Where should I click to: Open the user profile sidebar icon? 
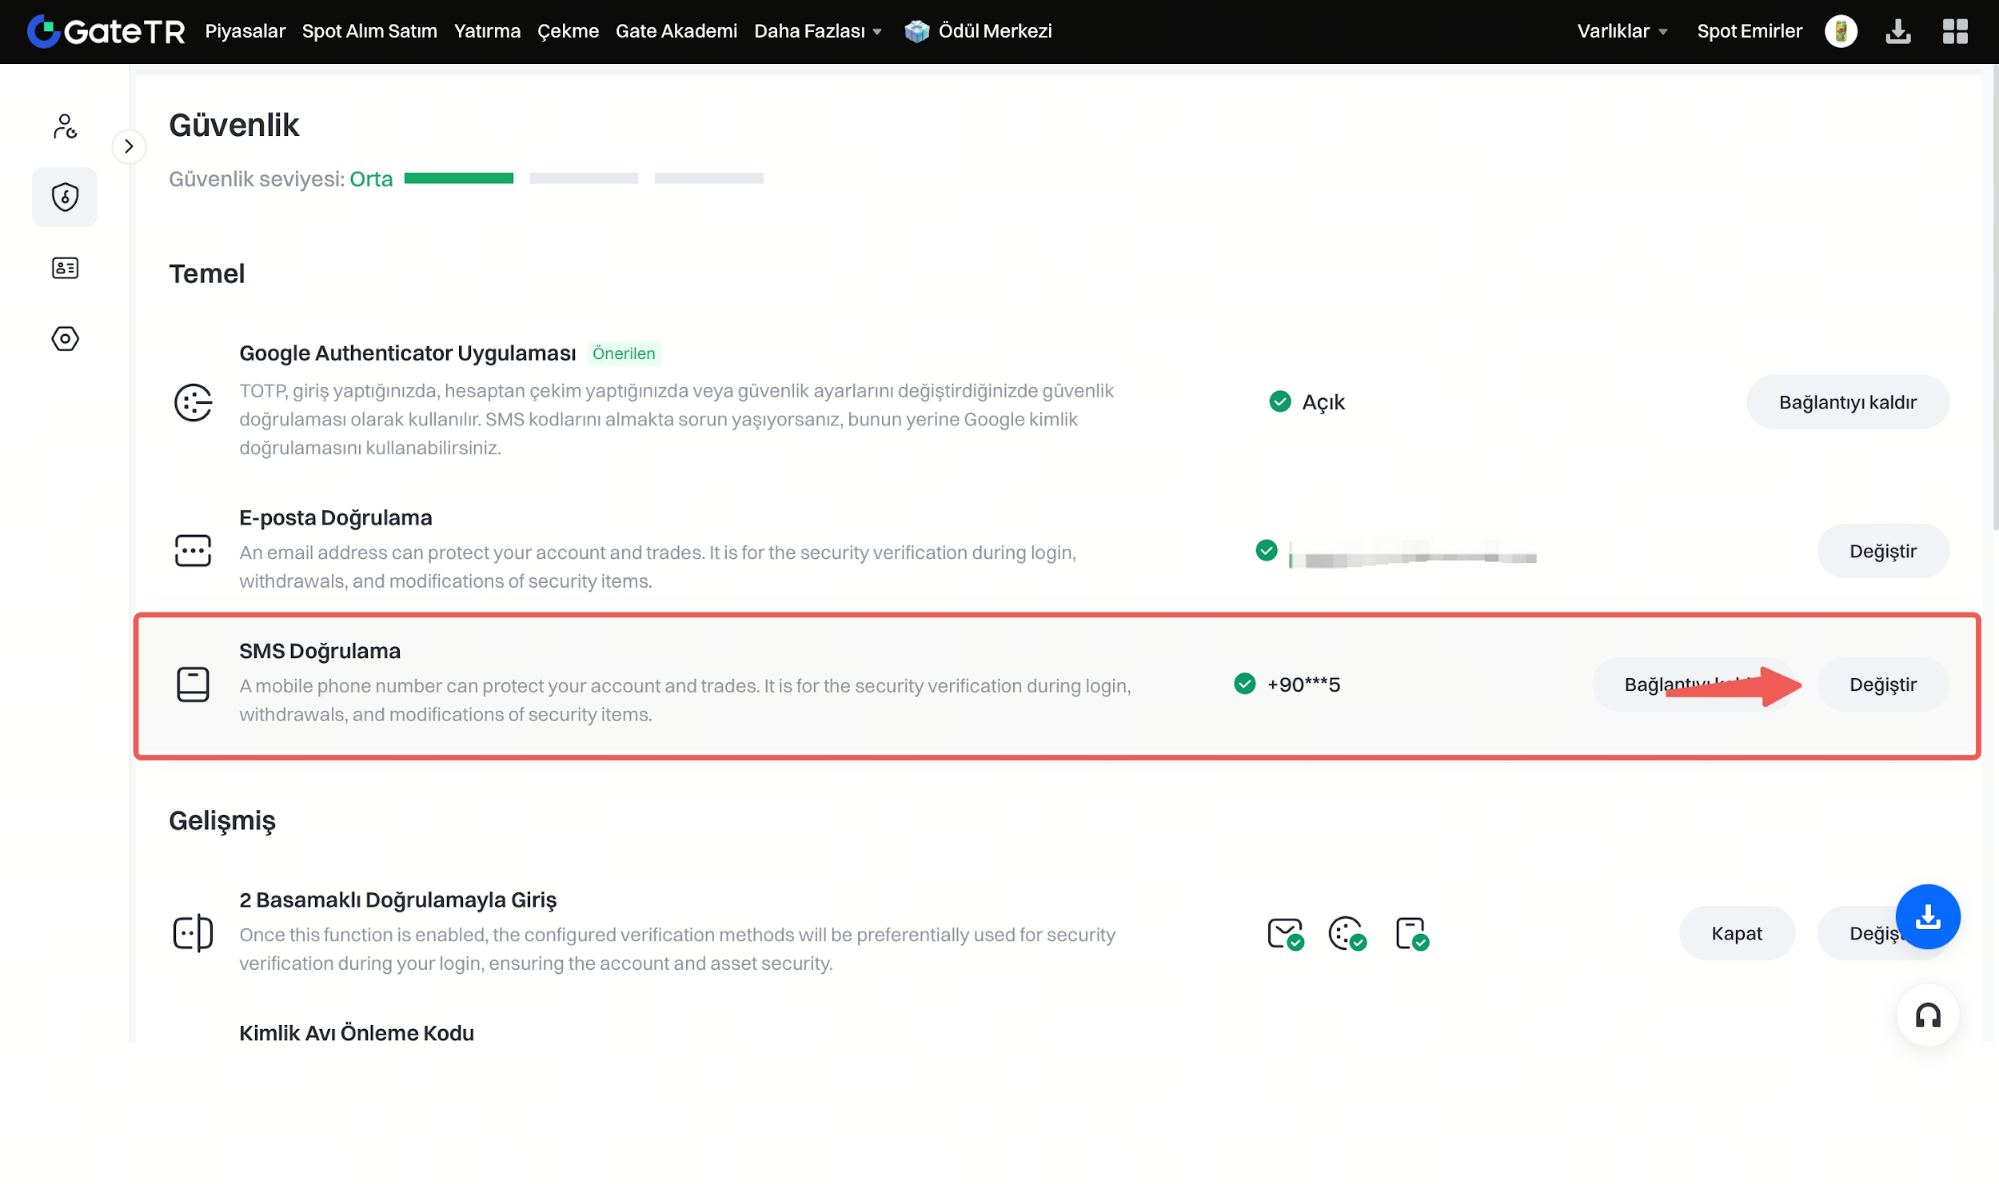point(65,126)
